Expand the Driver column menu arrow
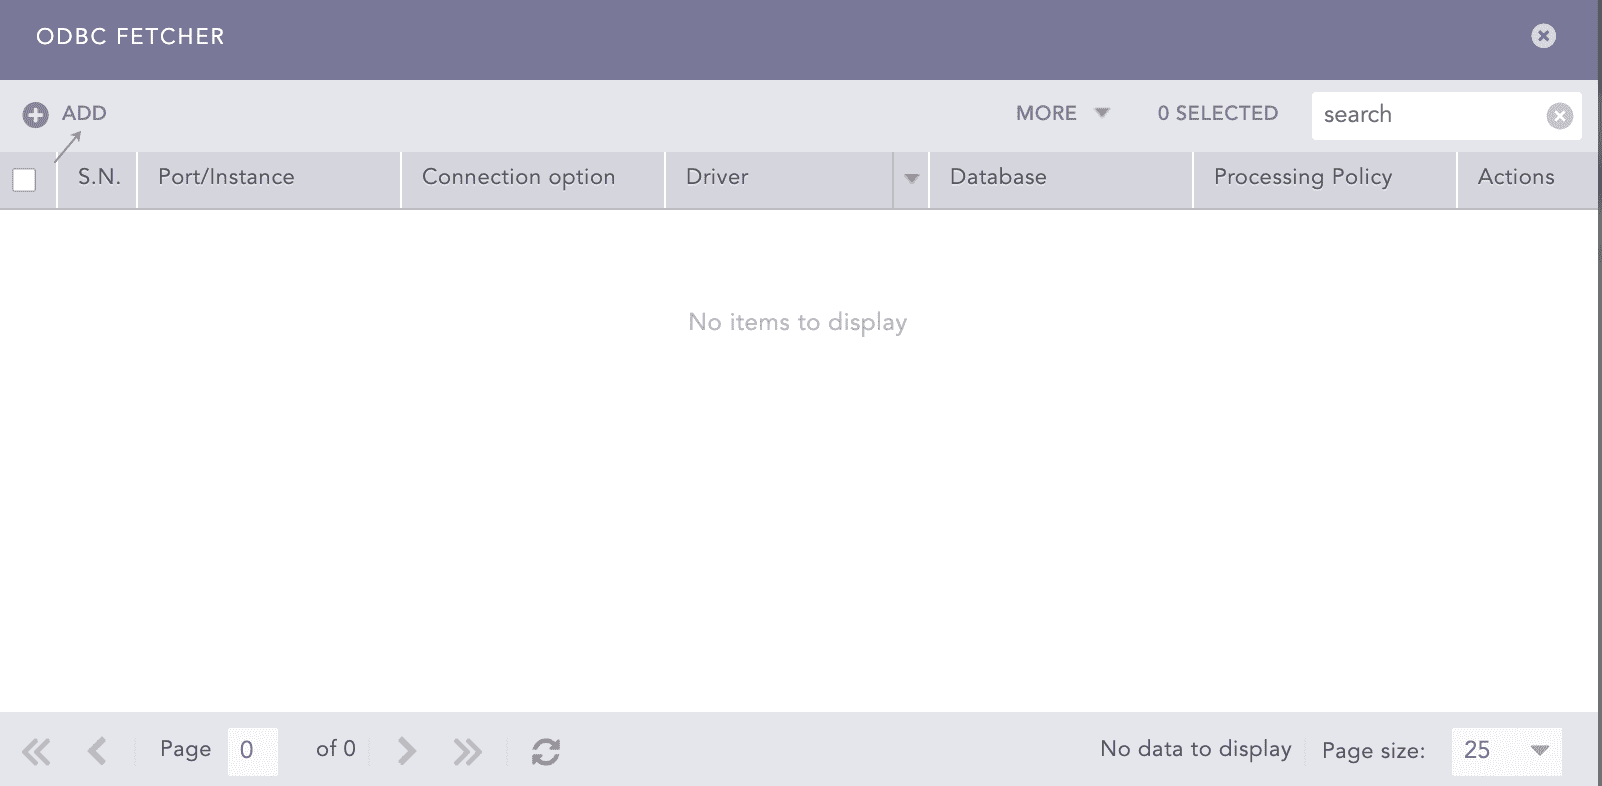1602x786 pixels. pos(911,179)
